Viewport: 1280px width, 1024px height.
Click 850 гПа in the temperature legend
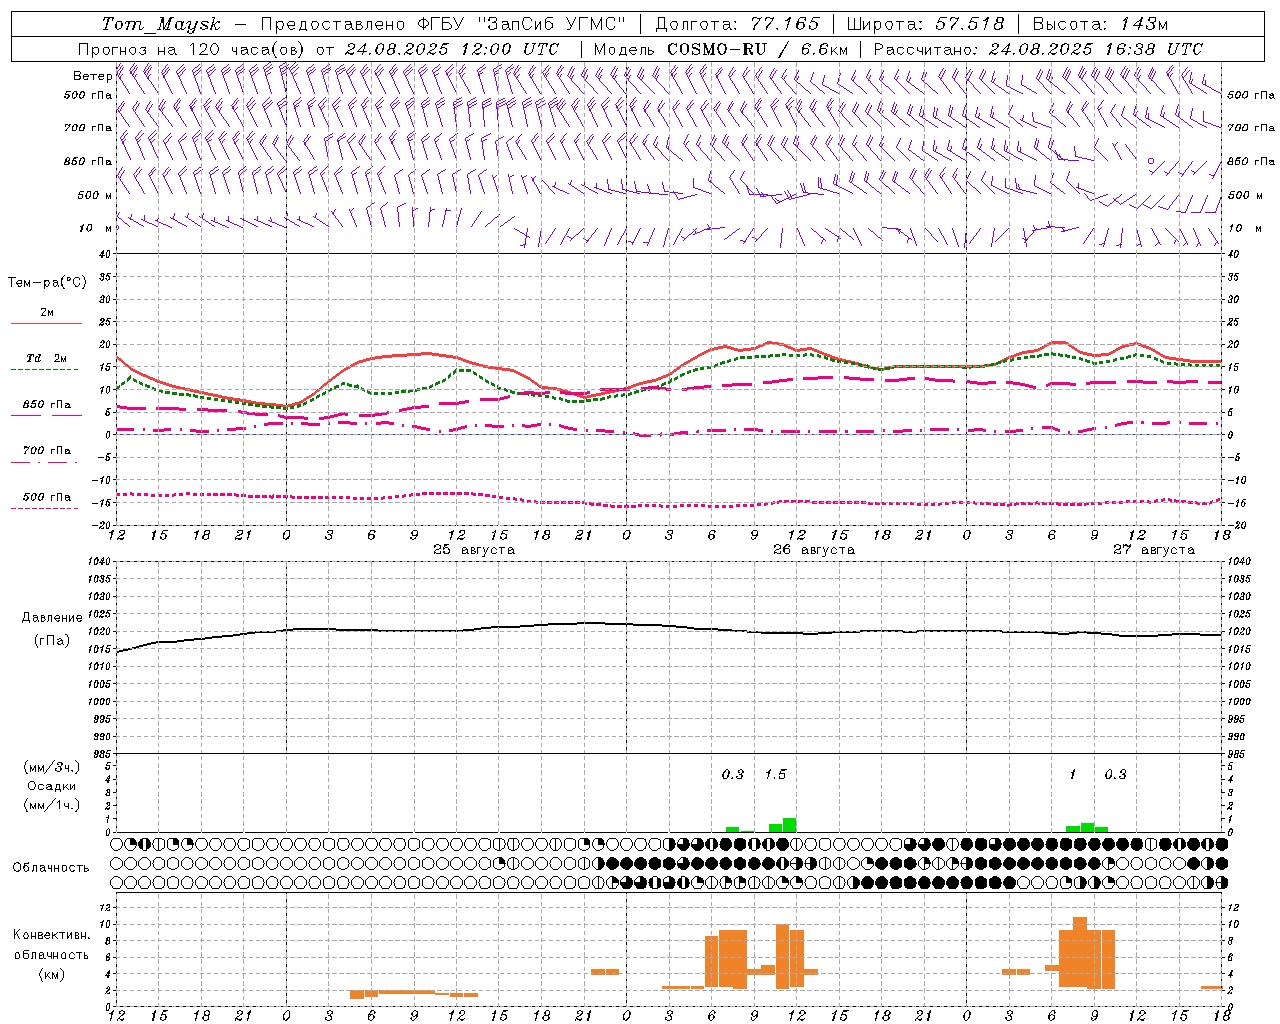click(47, 405)
